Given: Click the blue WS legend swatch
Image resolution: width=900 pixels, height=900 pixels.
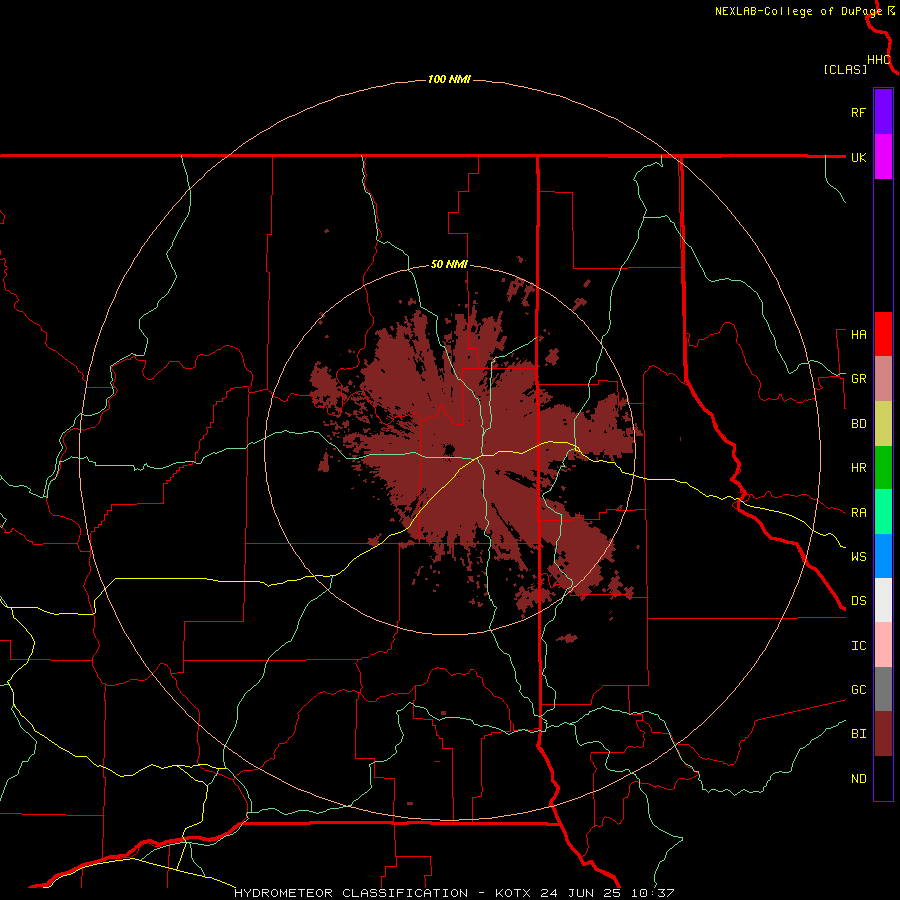Looking at the screenshot, I should pyautogui.click(x=883, y=556).
